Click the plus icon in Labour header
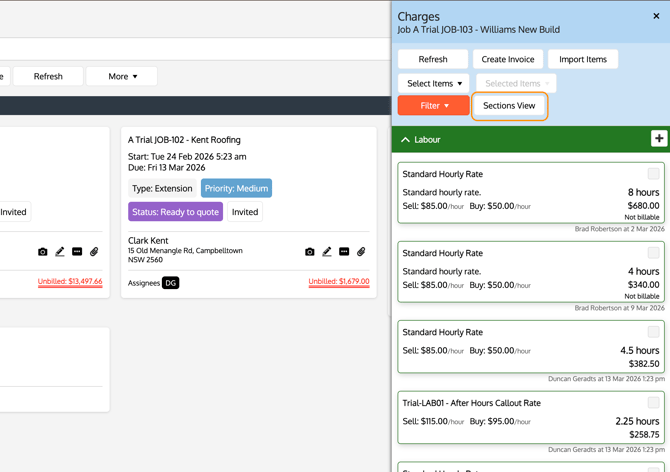The image size is (670, 472). 658,139
